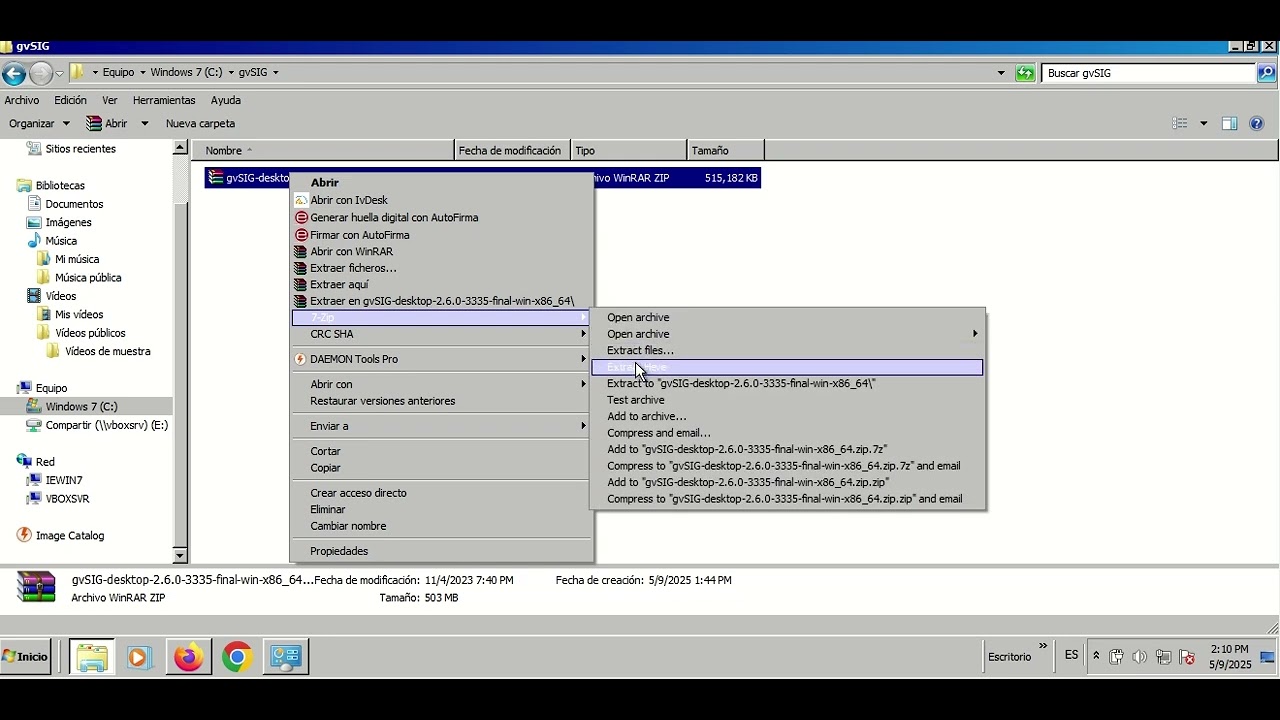Click the Escritorio toolbar label

tap(1009, 657)
